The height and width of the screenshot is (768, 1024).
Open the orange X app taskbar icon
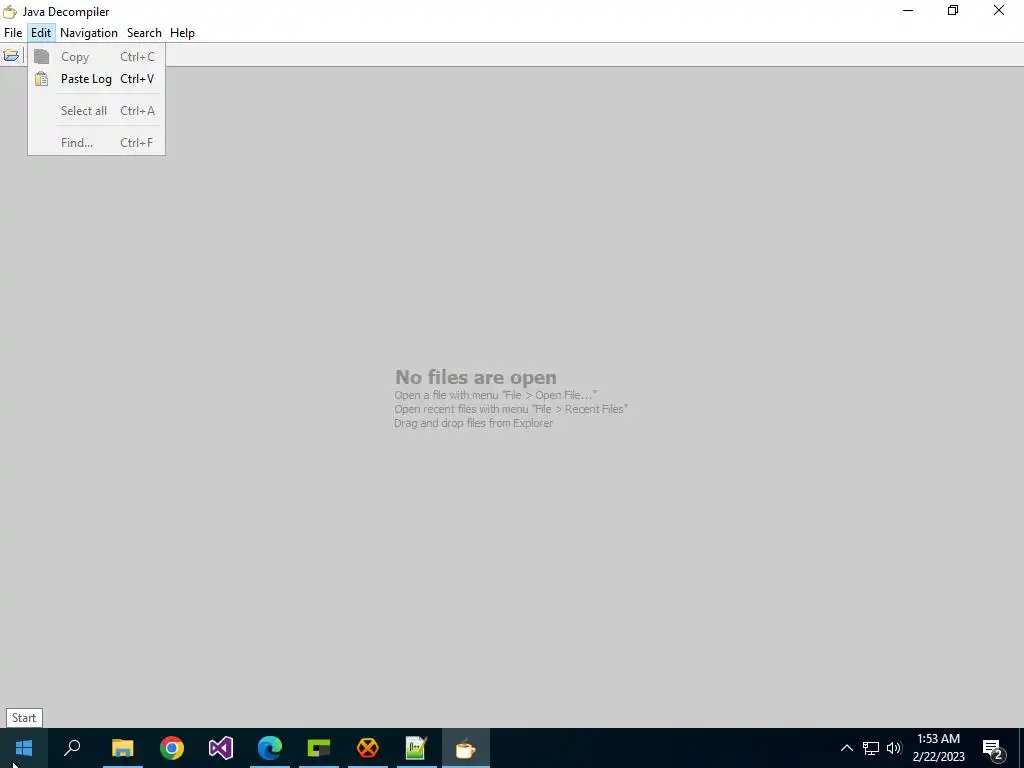tap(368, 748)
